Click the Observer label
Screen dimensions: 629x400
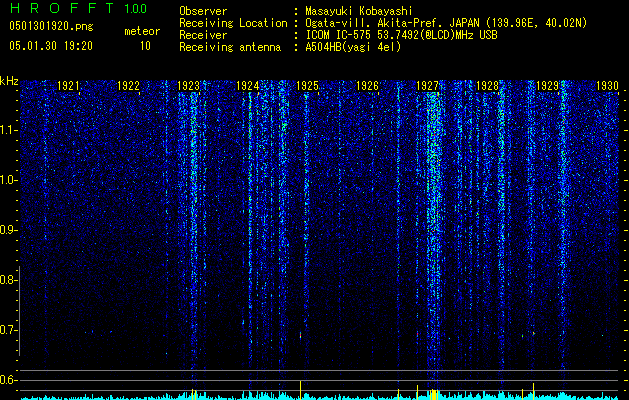(203, 11)
